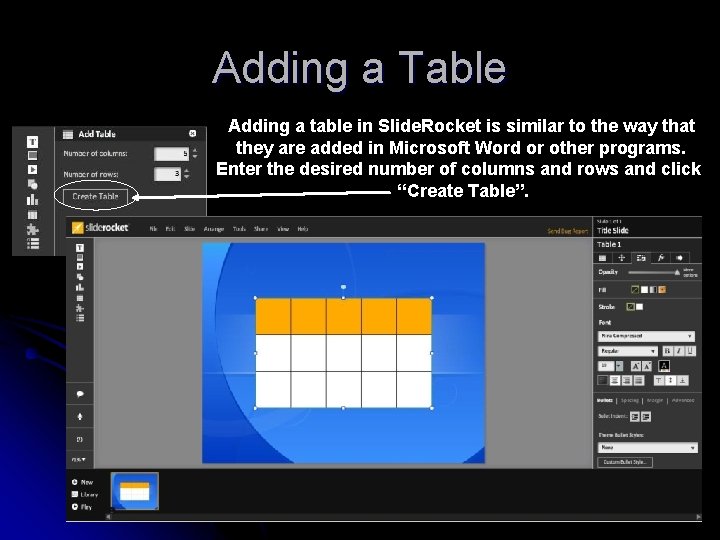Viewport: 720px width, 540px height.
Task: Adjust rows stepper arrows
Action: (x=186, y=174)
